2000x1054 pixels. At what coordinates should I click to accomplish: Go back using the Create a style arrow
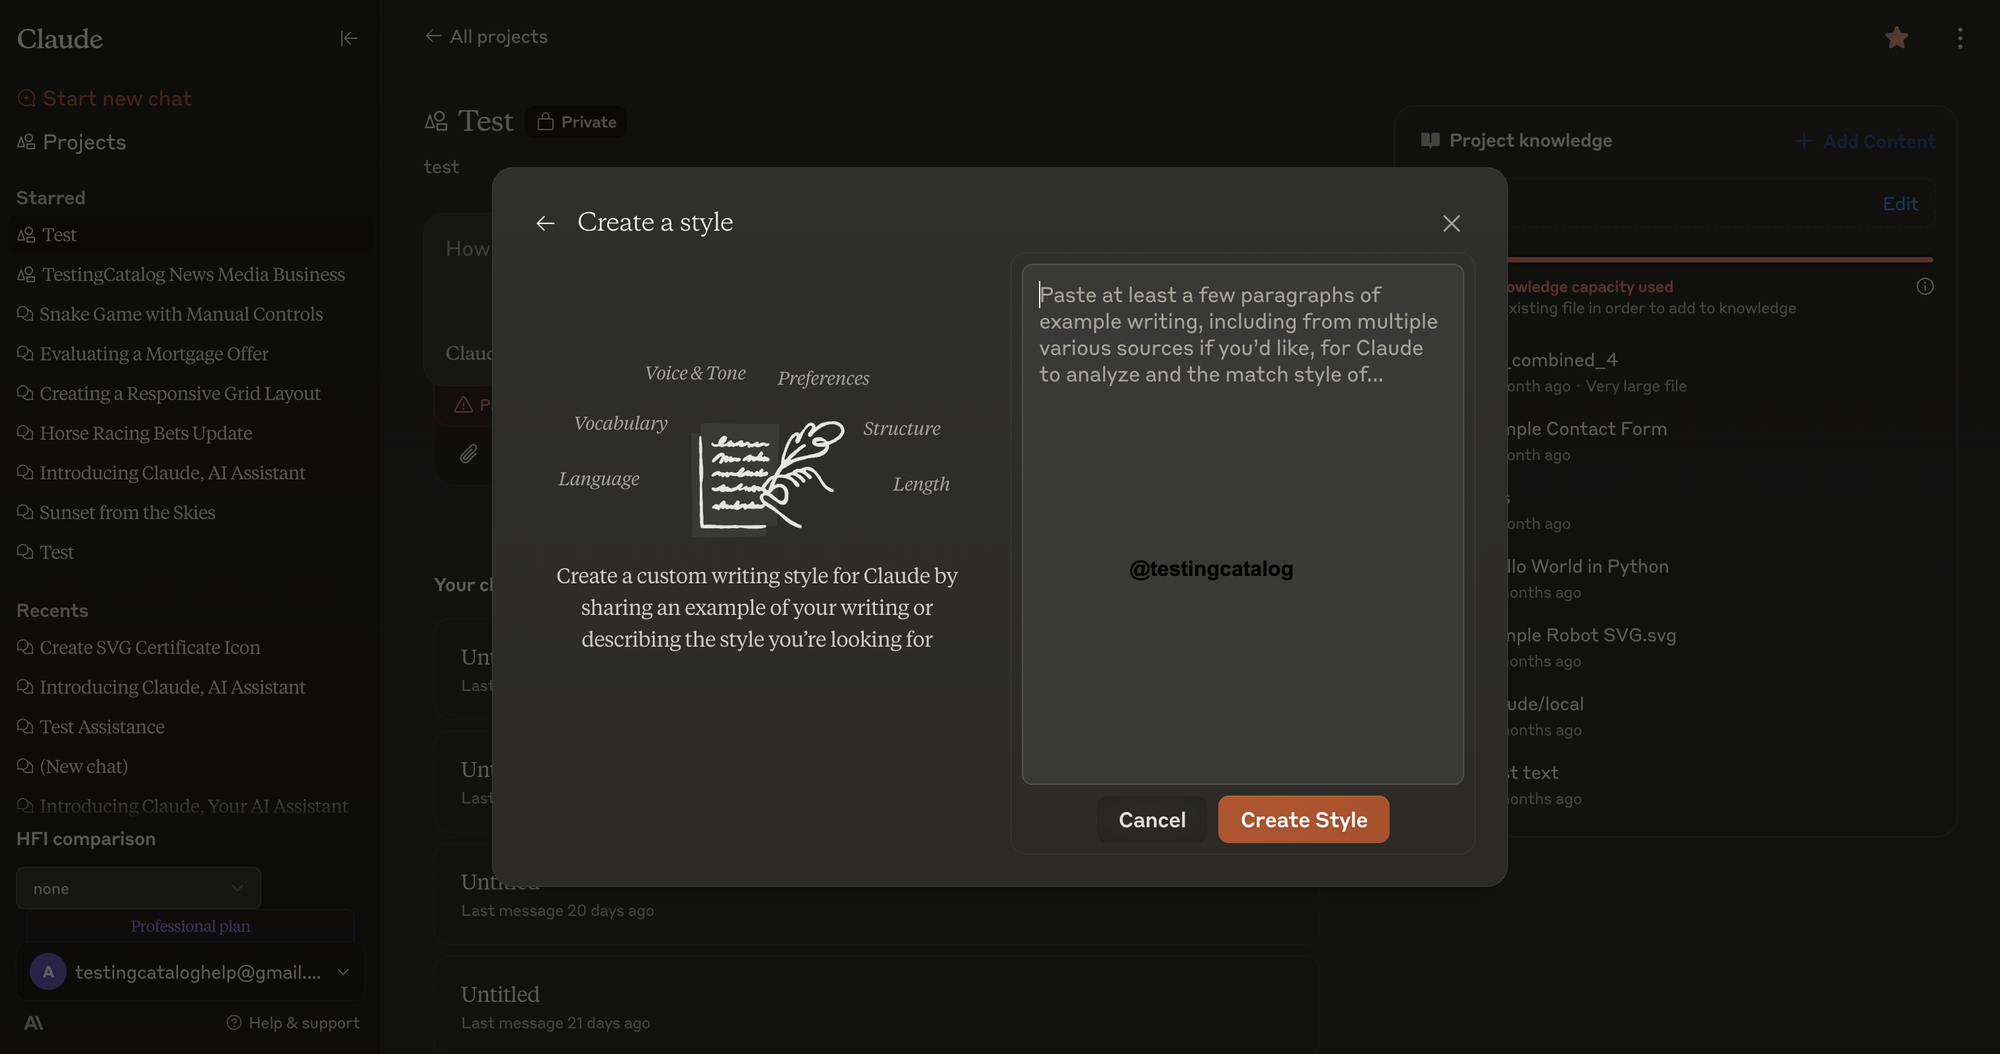[x=545, y=223]
